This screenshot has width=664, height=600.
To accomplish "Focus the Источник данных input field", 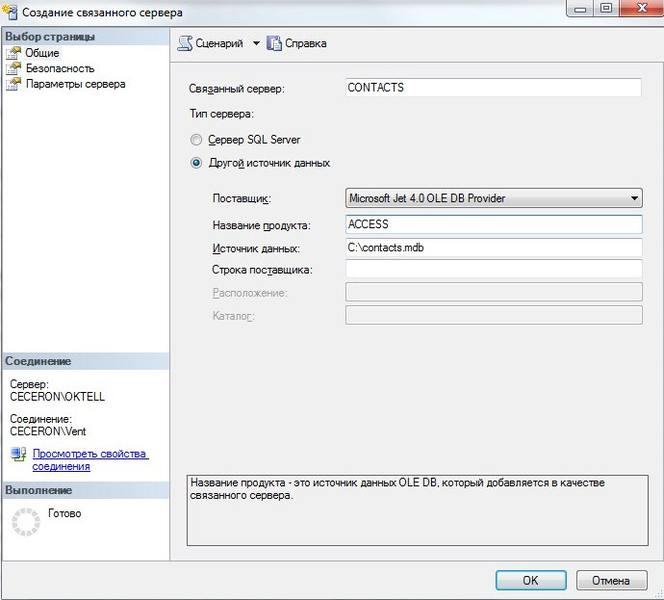I will tap(493, 247).
